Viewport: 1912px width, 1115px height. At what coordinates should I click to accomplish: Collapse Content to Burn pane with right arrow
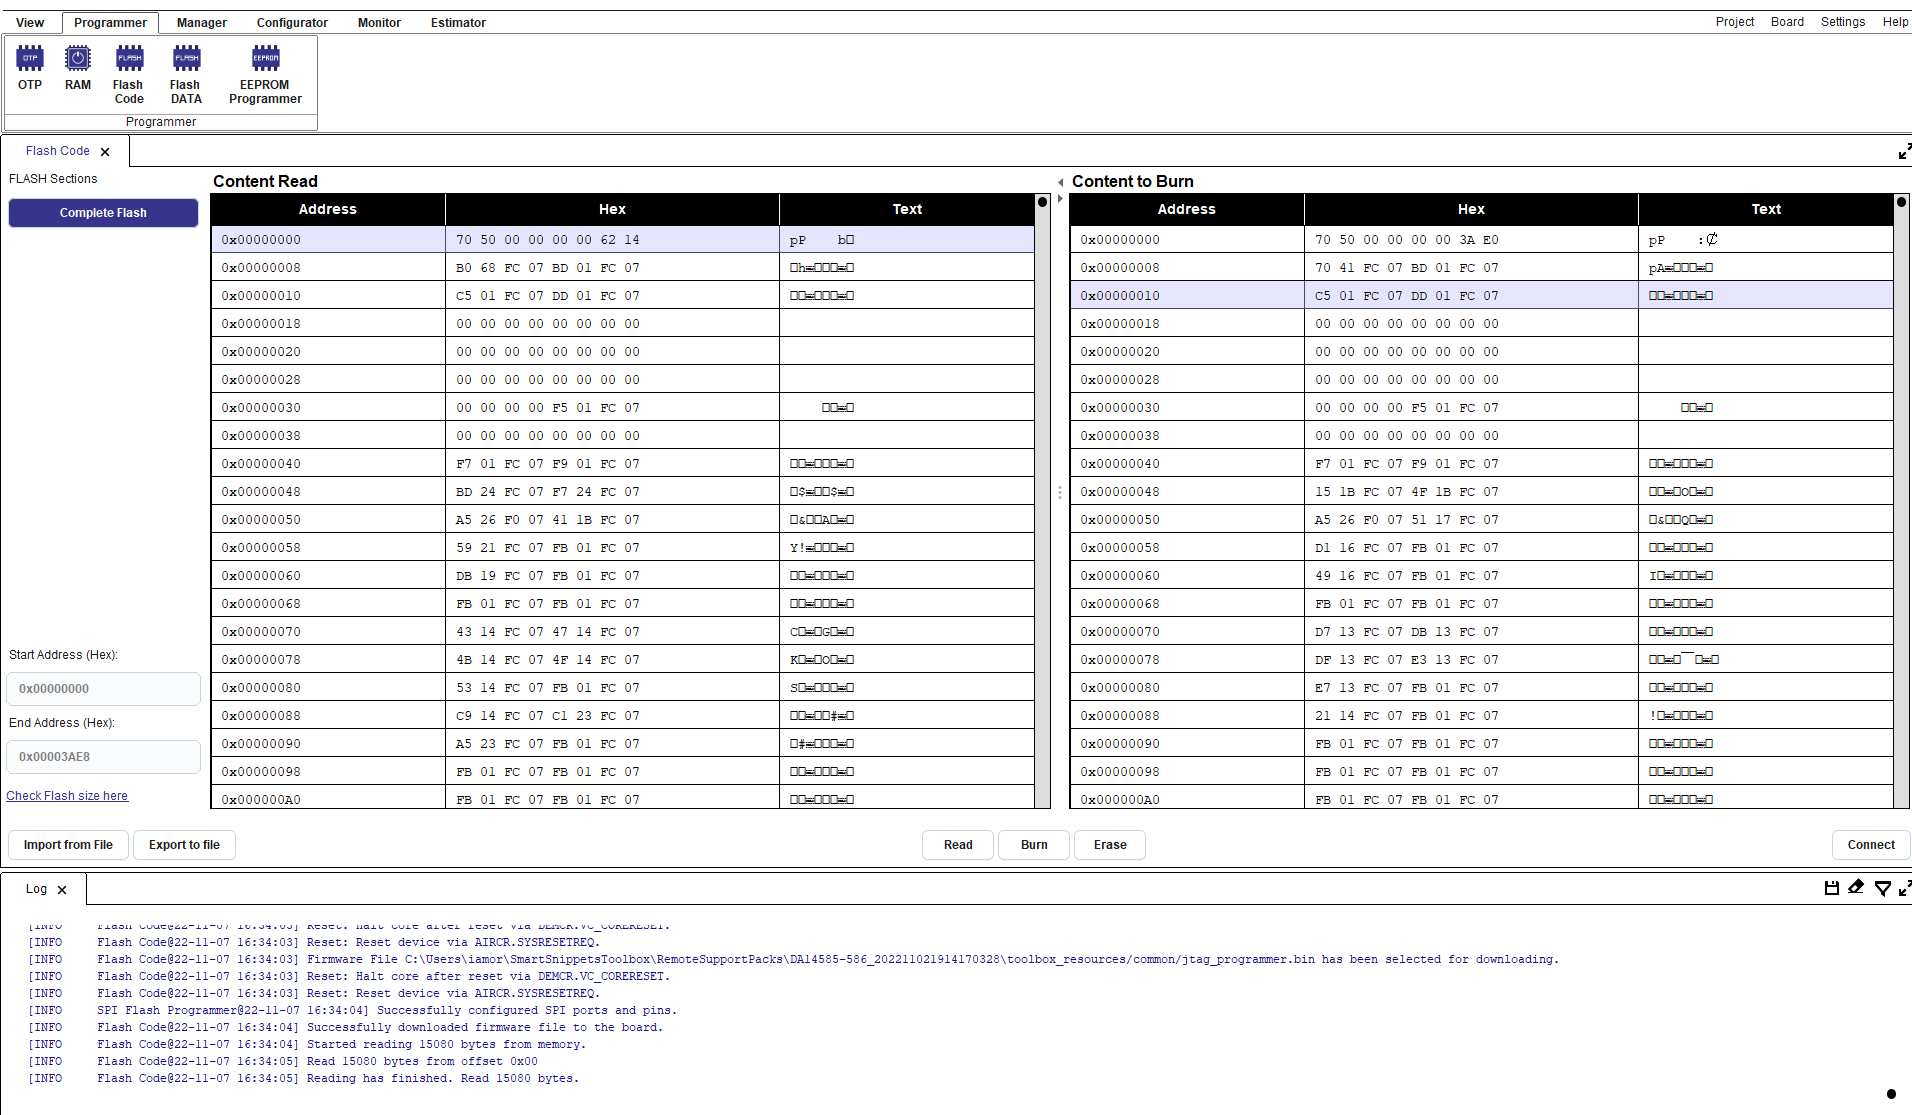pyautogui.click(x=1060, y=198)
